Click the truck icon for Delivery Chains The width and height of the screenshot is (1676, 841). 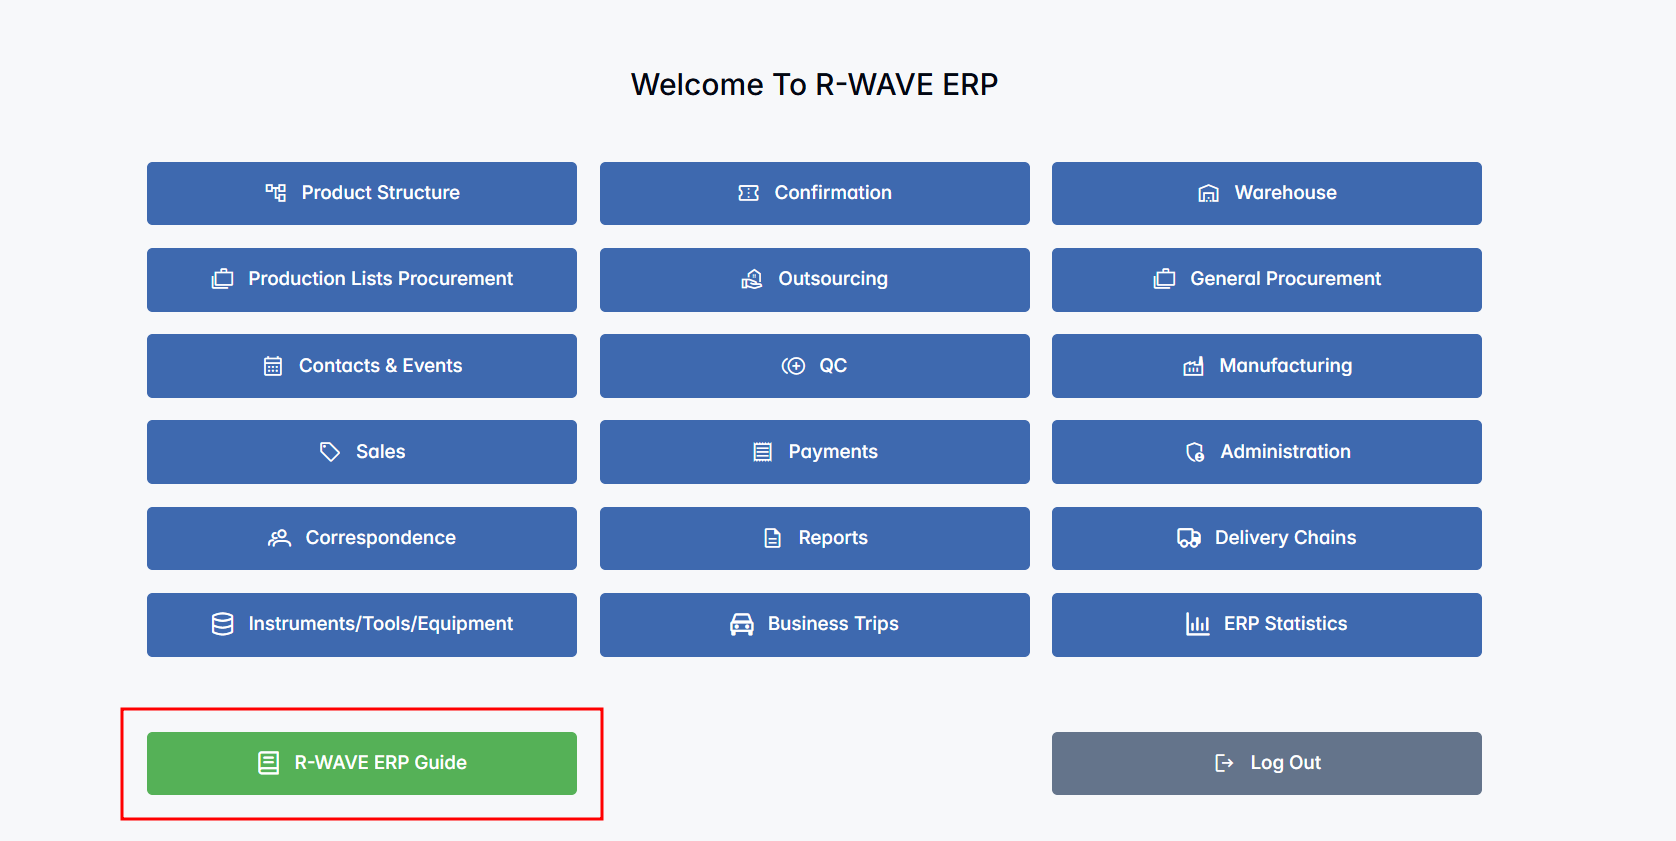pyautogui.click(x=1188, y=538)
